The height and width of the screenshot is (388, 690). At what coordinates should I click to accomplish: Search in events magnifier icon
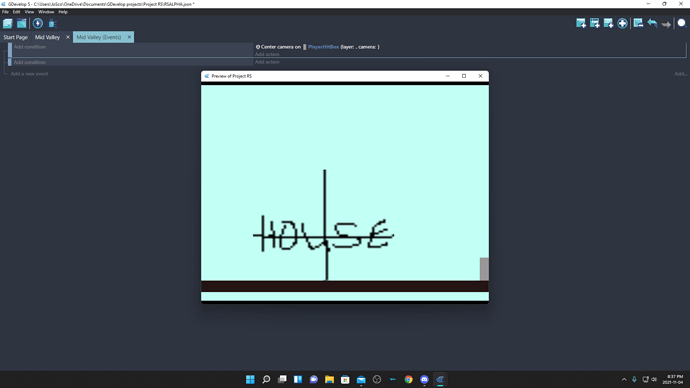point(682,23)
